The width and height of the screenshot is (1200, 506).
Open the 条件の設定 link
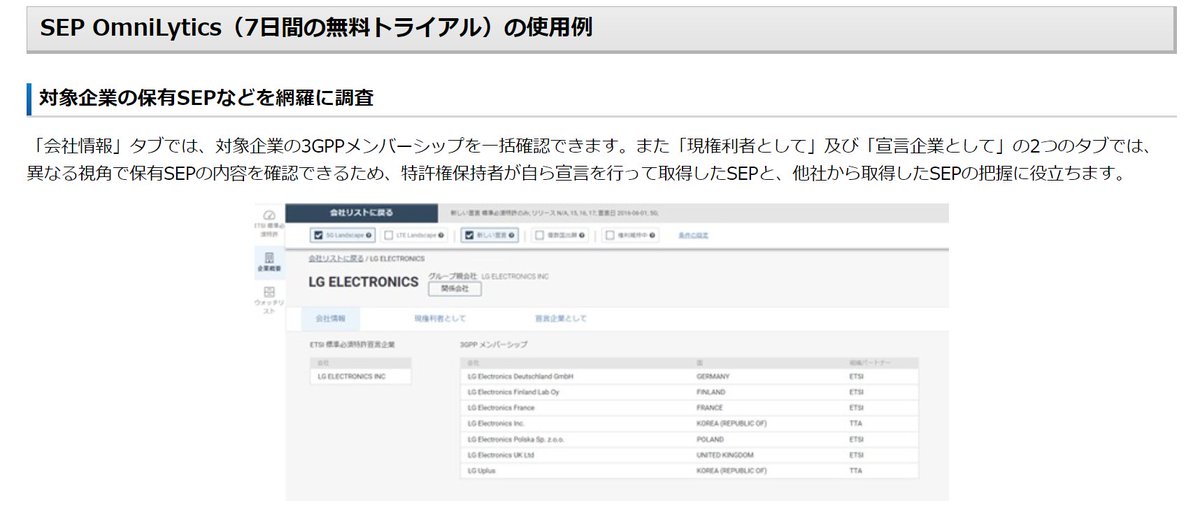click(x=693, y=236)
